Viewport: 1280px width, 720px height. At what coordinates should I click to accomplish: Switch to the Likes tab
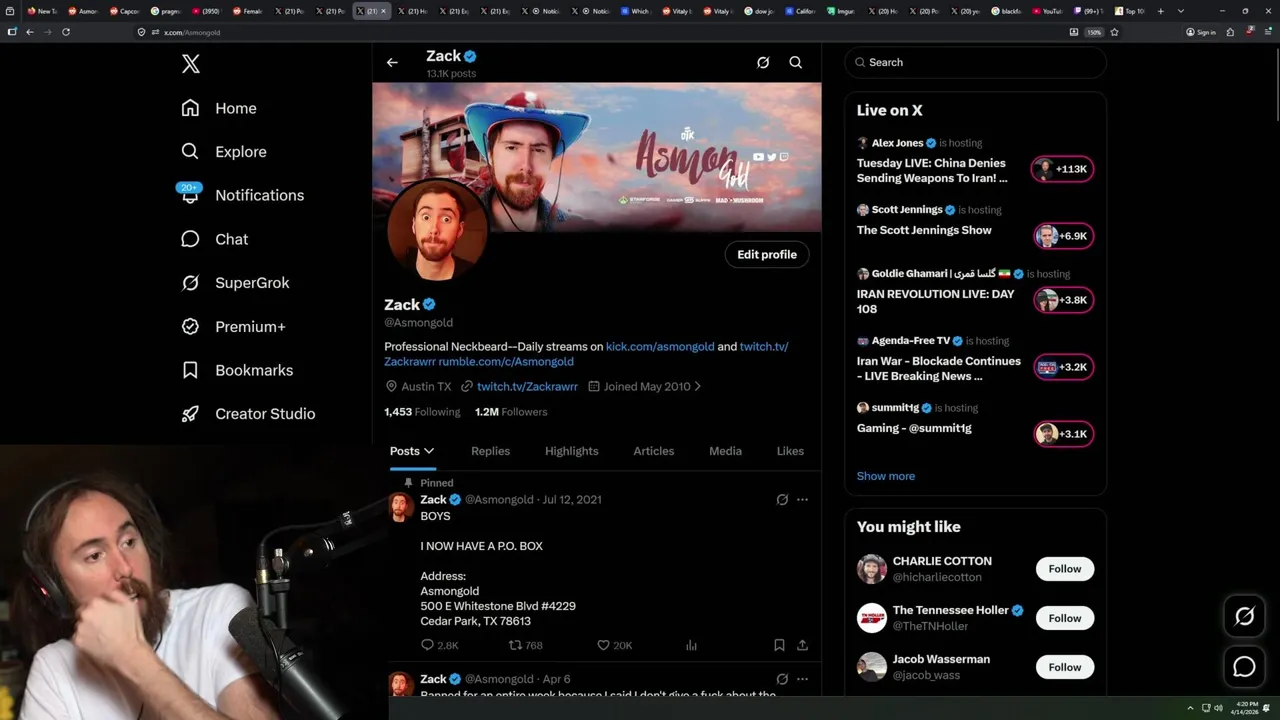pos(790,451)
